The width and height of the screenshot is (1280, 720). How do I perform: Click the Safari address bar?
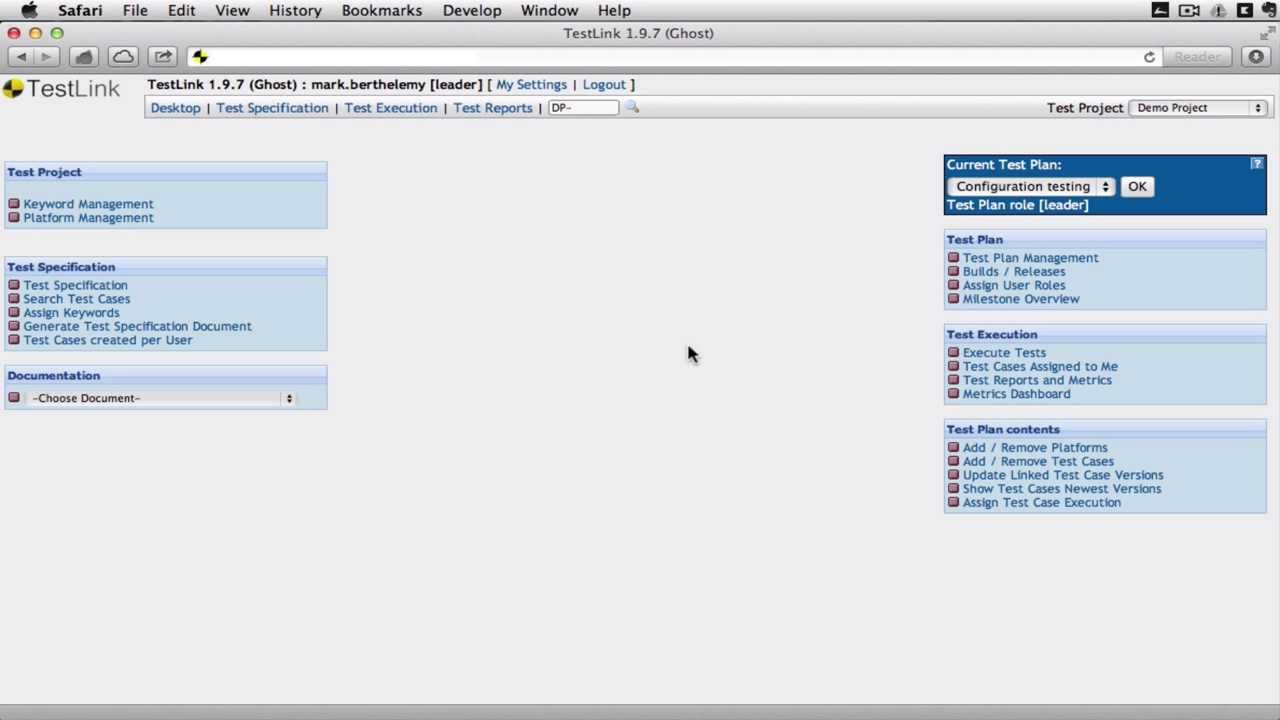point(675,57)
